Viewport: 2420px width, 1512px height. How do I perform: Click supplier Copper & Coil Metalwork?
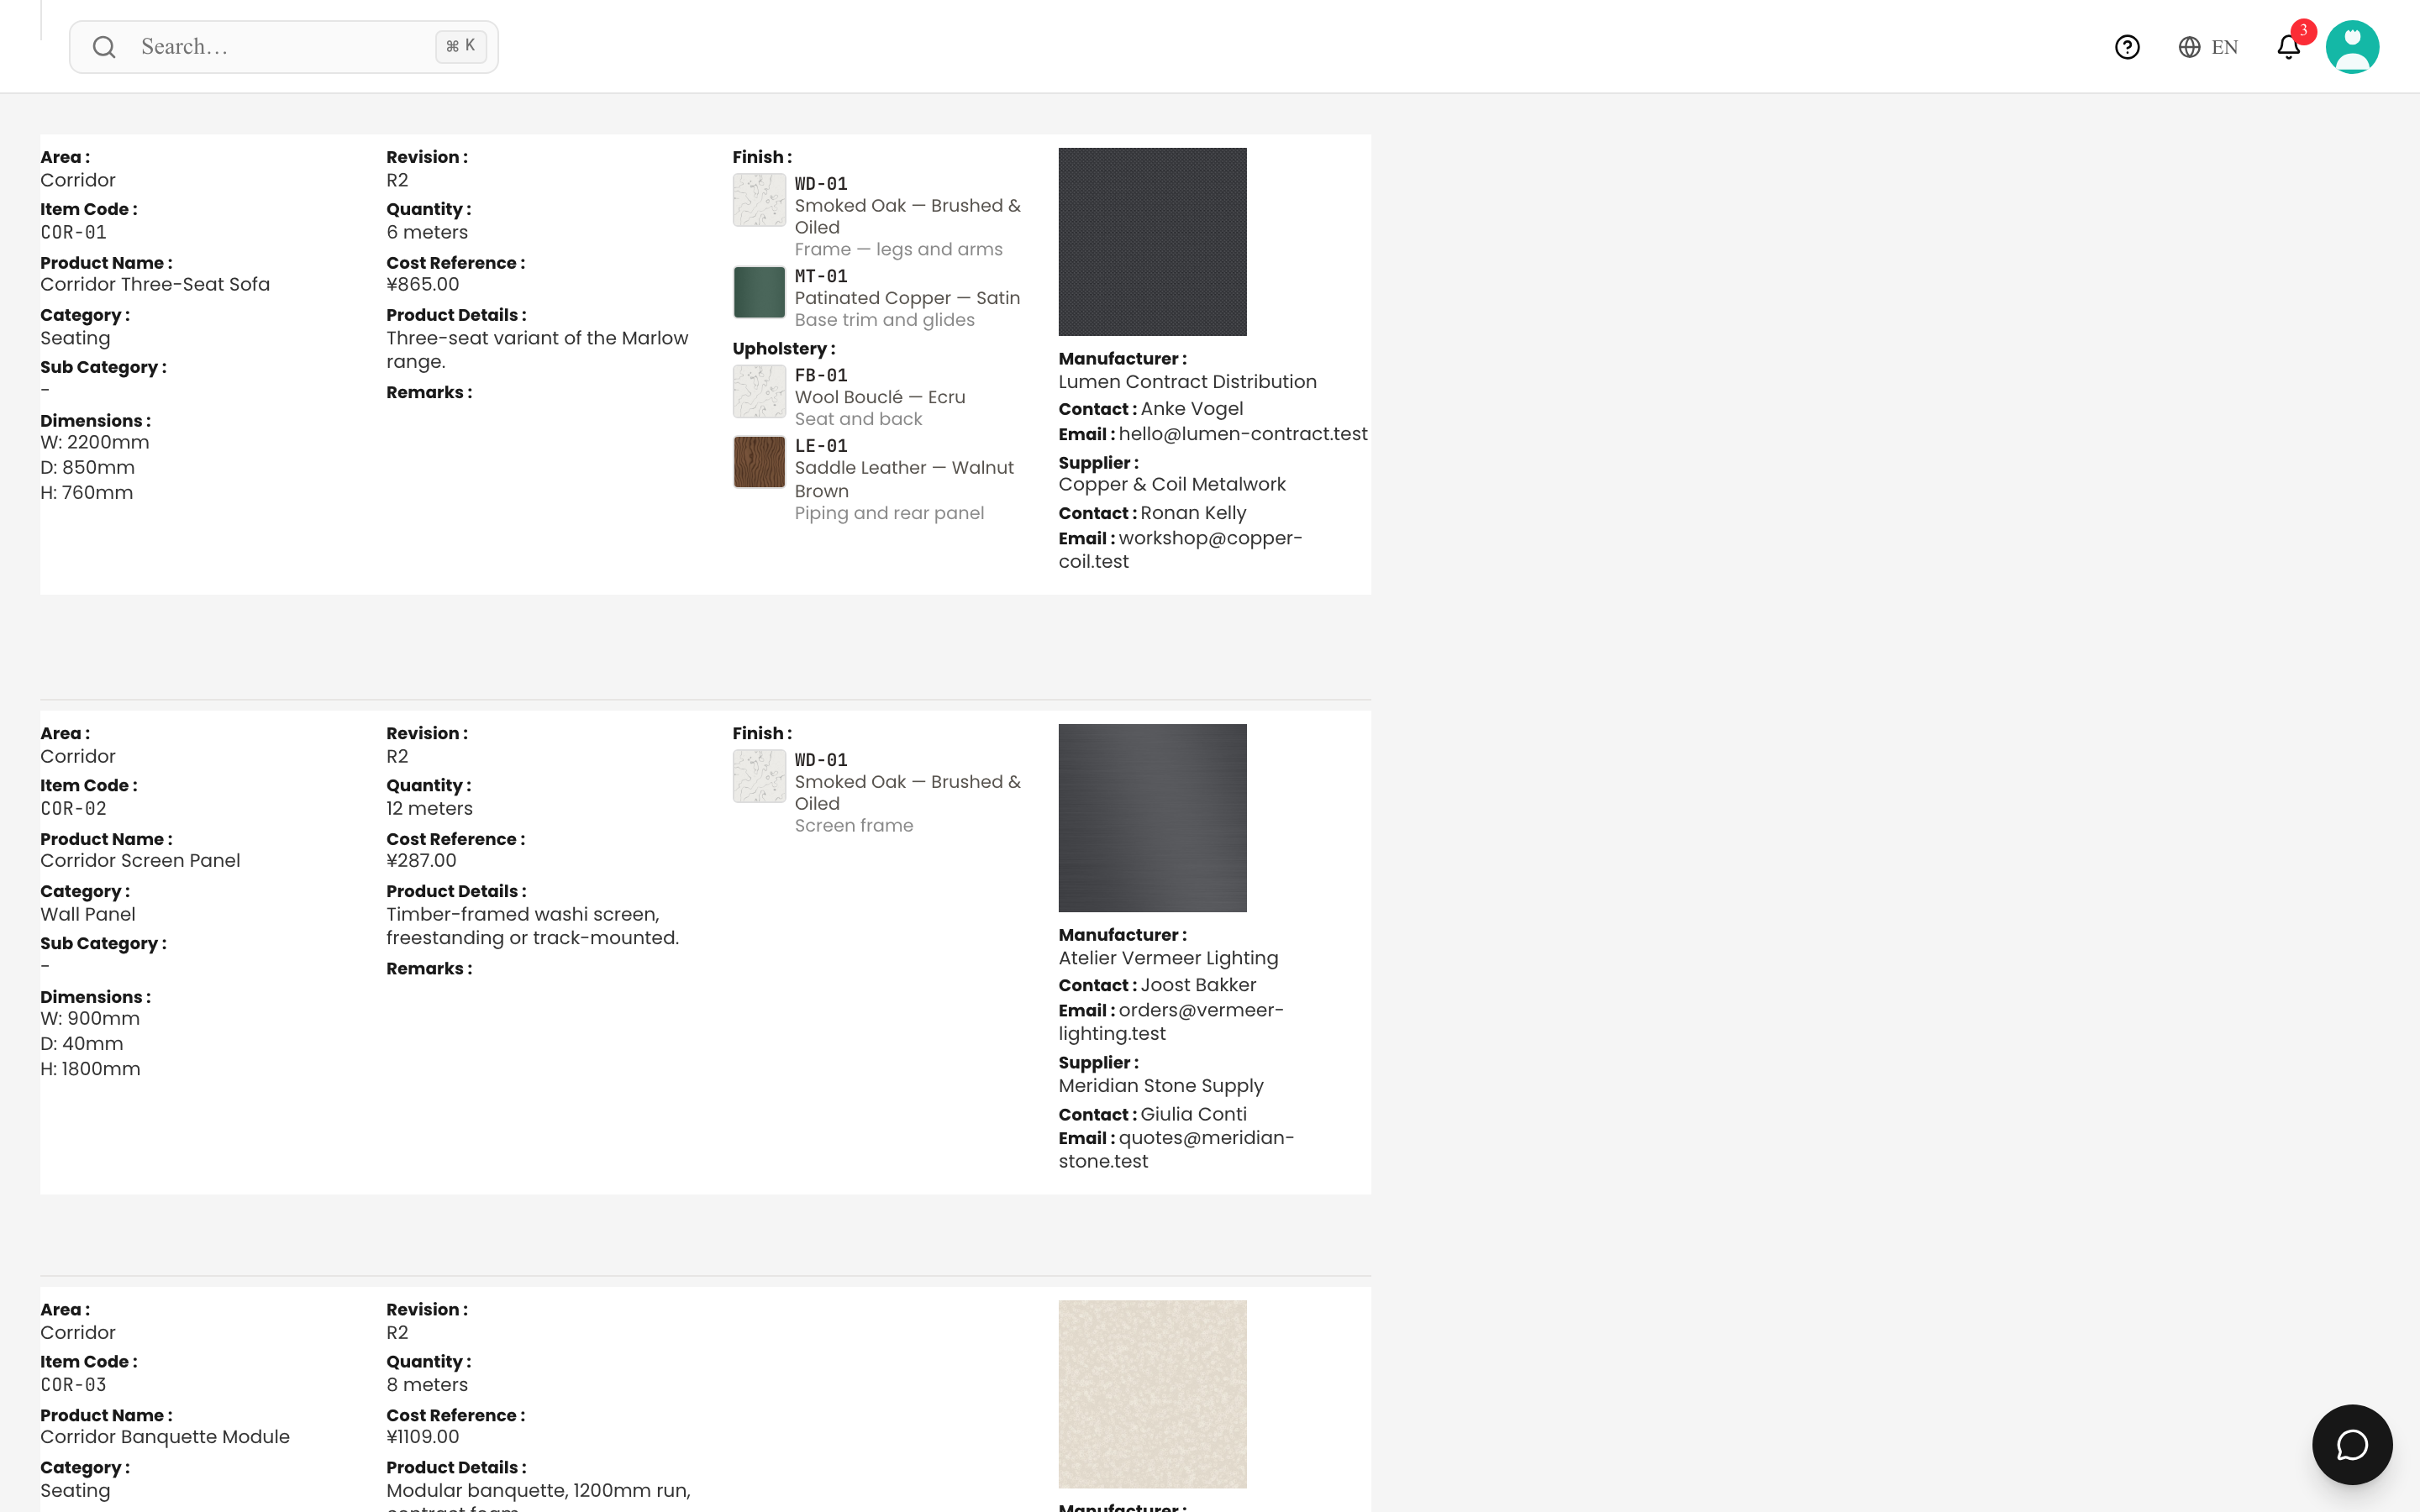(x=1172, y=484)
